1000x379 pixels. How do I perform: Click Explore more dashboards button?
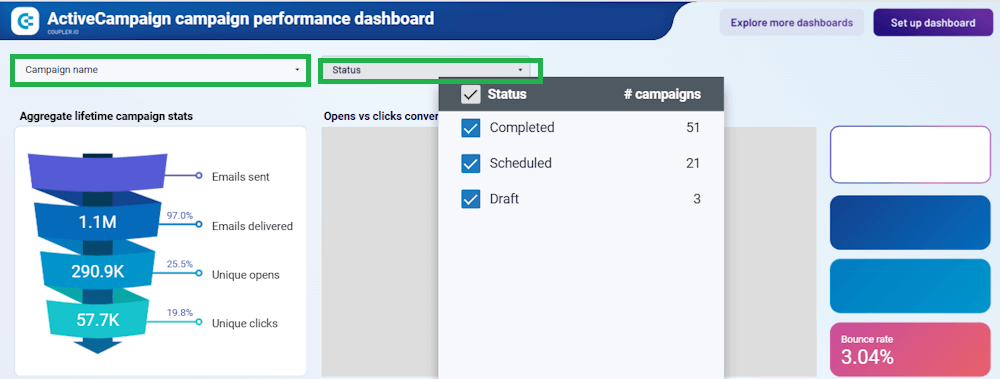tap(791, 22)
